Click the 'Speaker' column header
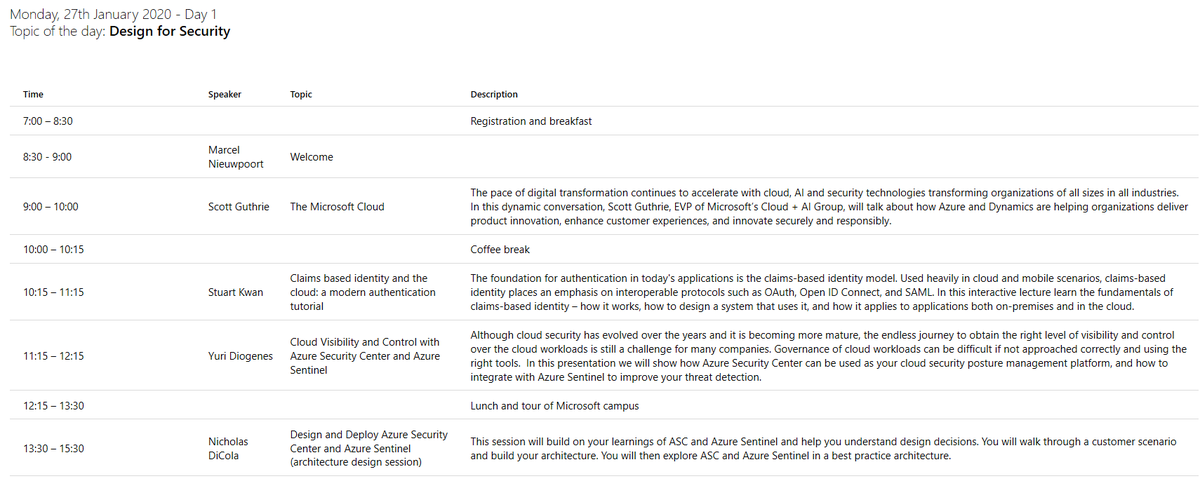 coord(225,95)
